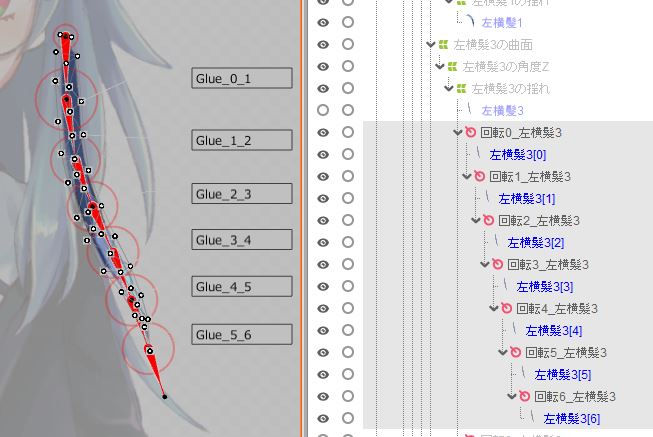Toggle visibility eye for 回転2_左横髪3

pos(323,220)
